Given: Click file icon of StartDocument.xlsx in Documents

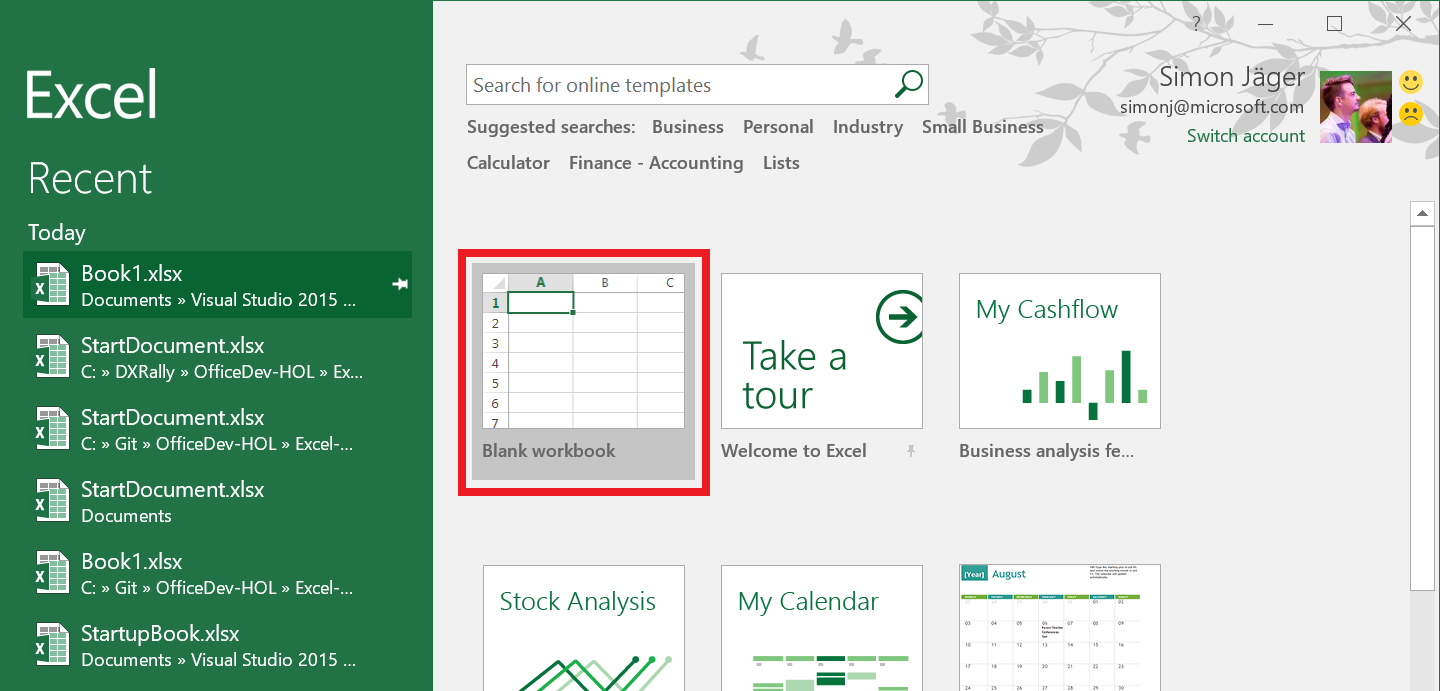Looking at the screenshot, I should tap(51, 501).
